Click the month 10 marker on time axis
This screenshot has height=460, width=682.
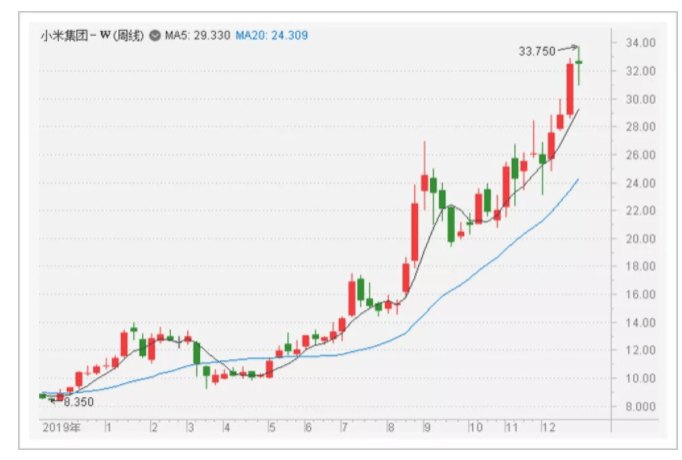(x=475, y=426)
